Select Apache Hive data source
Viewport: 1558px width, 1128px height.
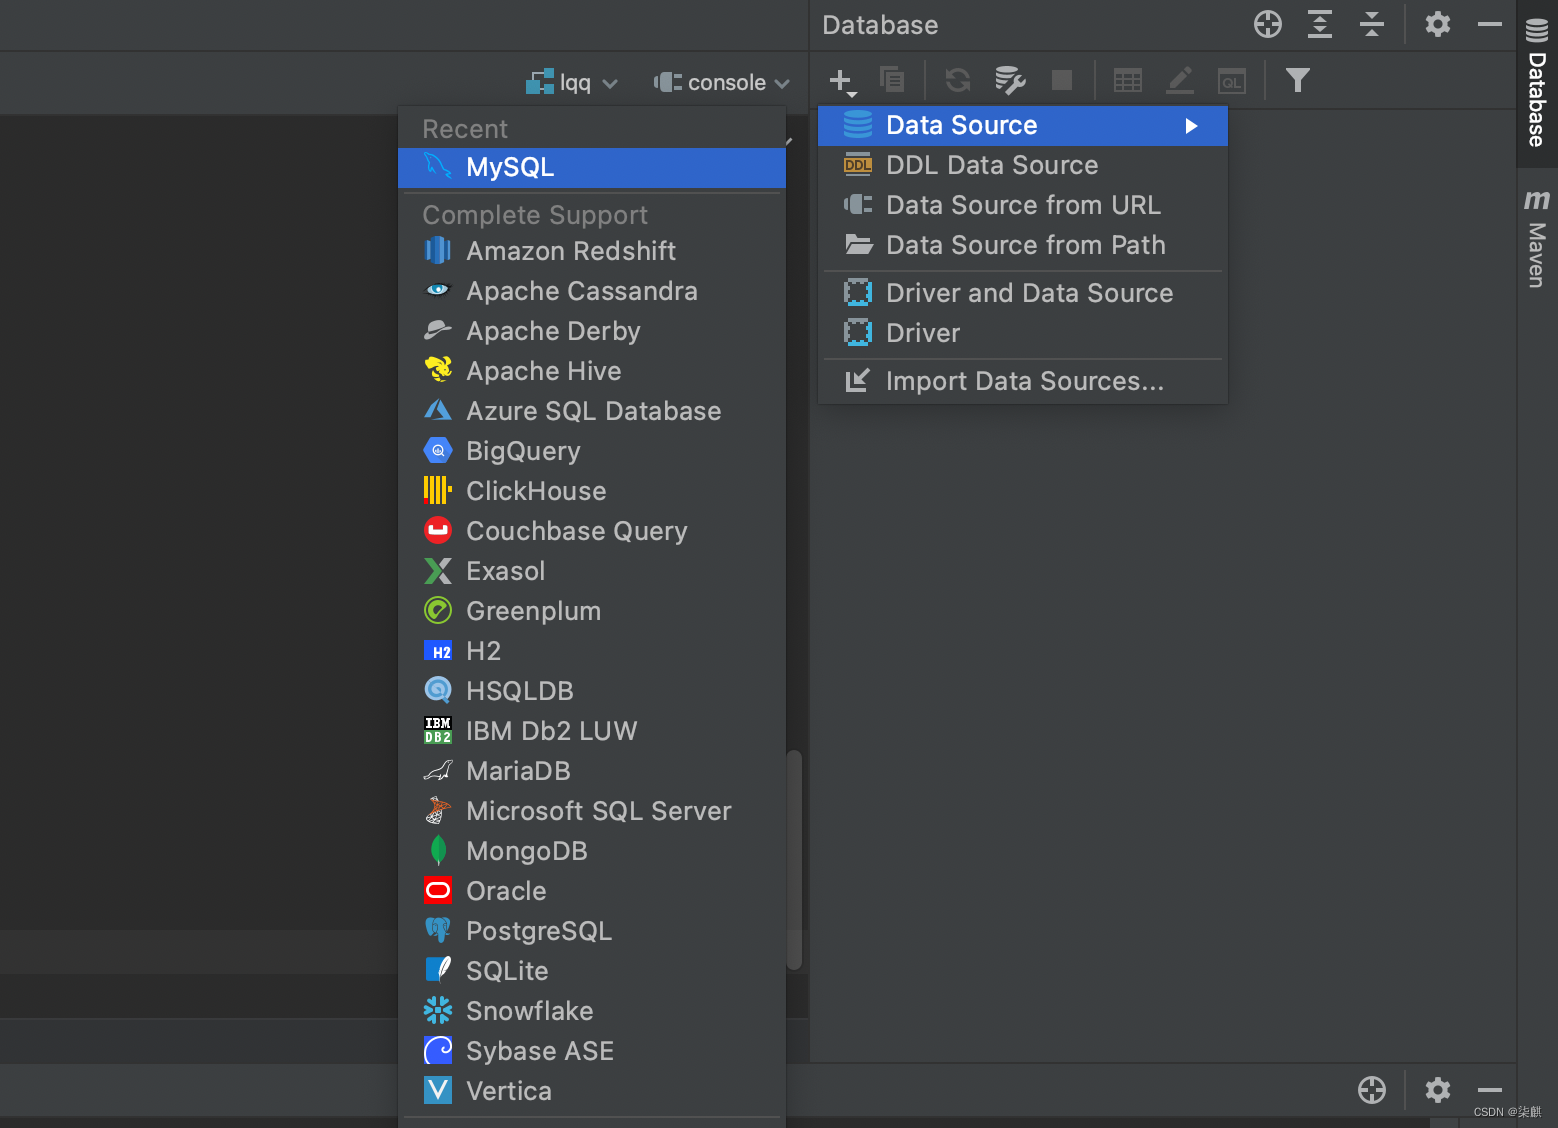pos(592,371)
